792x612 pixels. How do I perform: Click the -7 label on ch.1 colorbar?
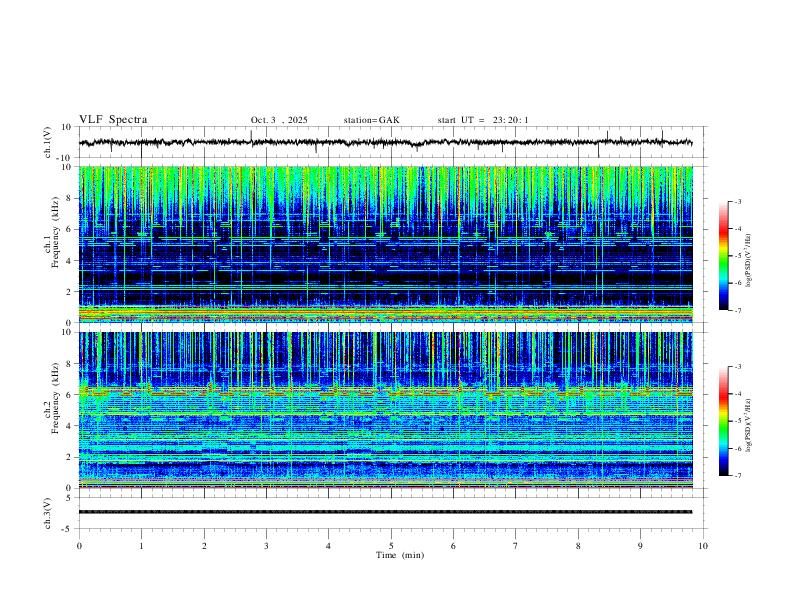point(738,310)
